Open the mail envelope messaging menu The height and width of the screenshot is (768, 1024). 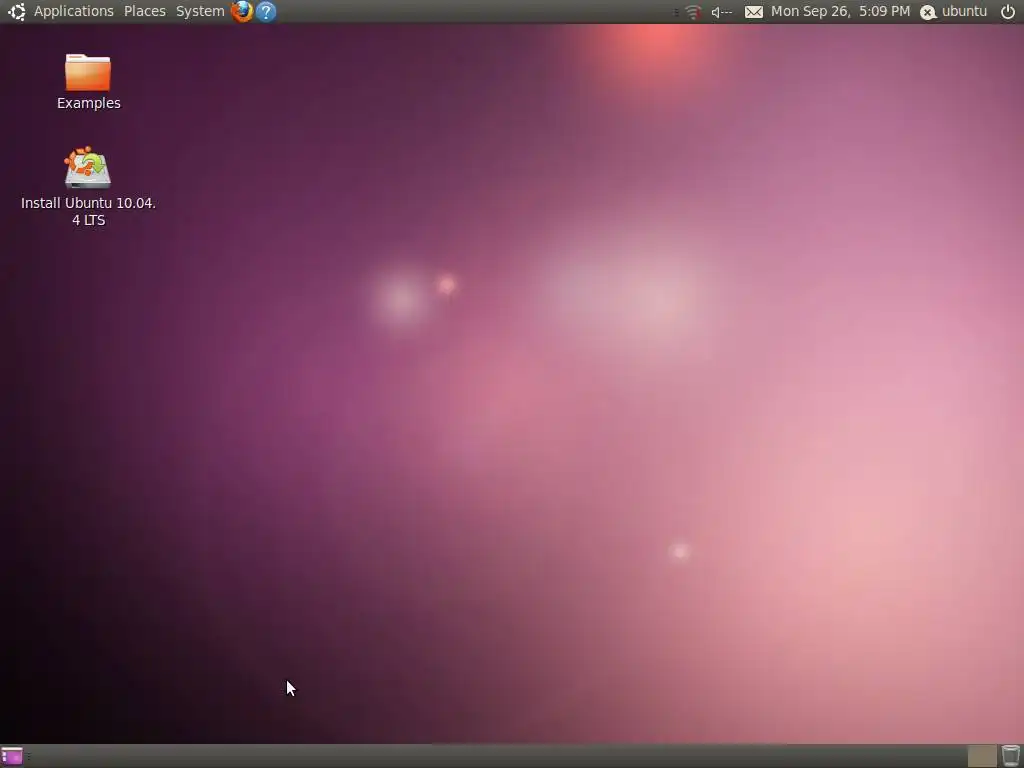pyautogui.click(x=754, y=12)
